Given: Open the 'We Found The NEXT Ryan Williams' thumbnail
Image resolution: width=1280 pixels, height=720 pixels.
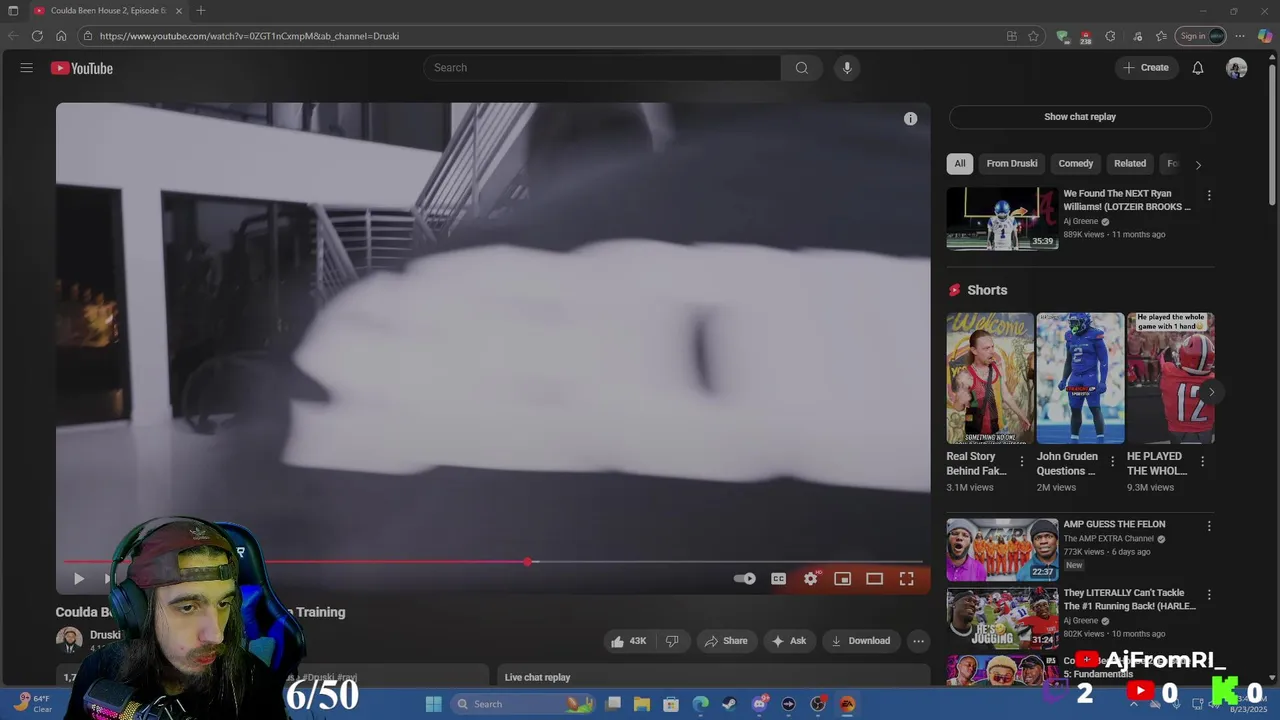Looking at the screenshot, I should pyautogui.click(x=1002, y=218).
